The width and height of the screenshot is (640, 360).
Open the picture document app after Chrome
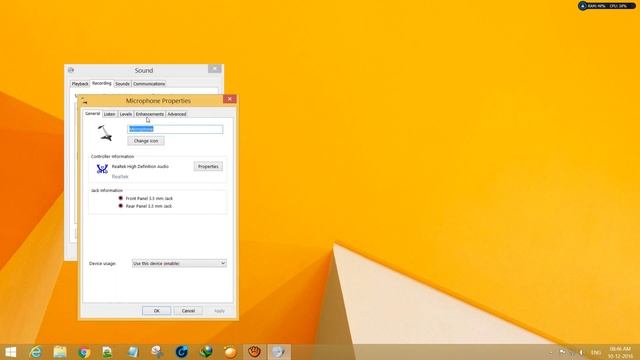107,352
